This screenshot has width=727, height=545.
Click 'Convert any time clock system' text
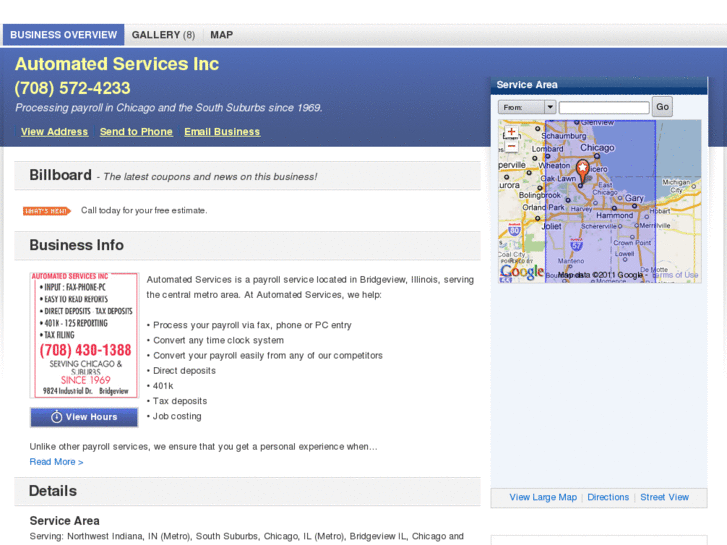(218, 340)
